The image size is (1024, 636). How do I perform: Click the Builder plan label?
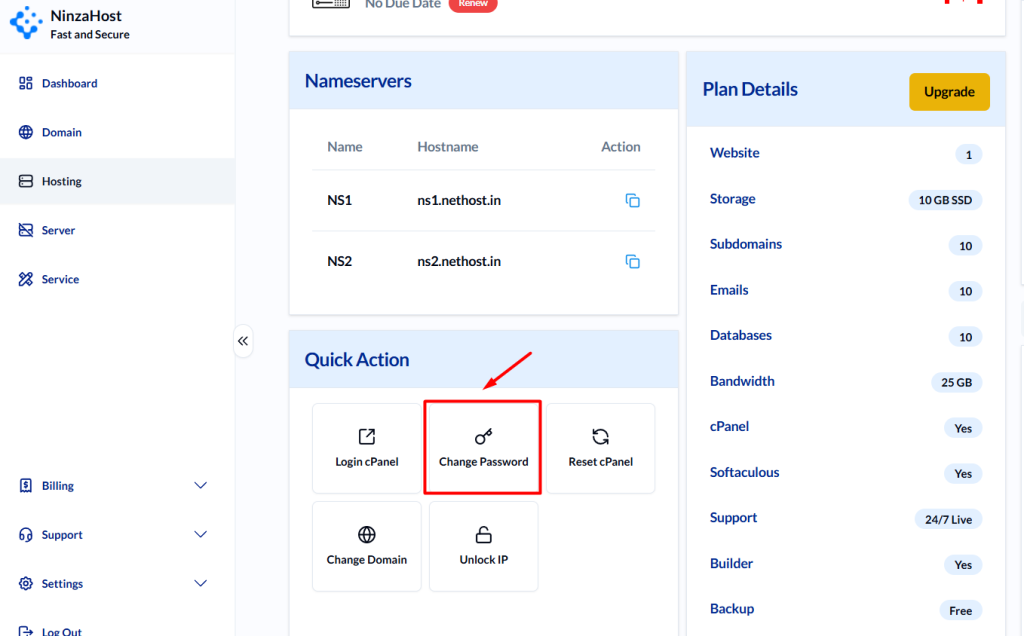[731, 563]
